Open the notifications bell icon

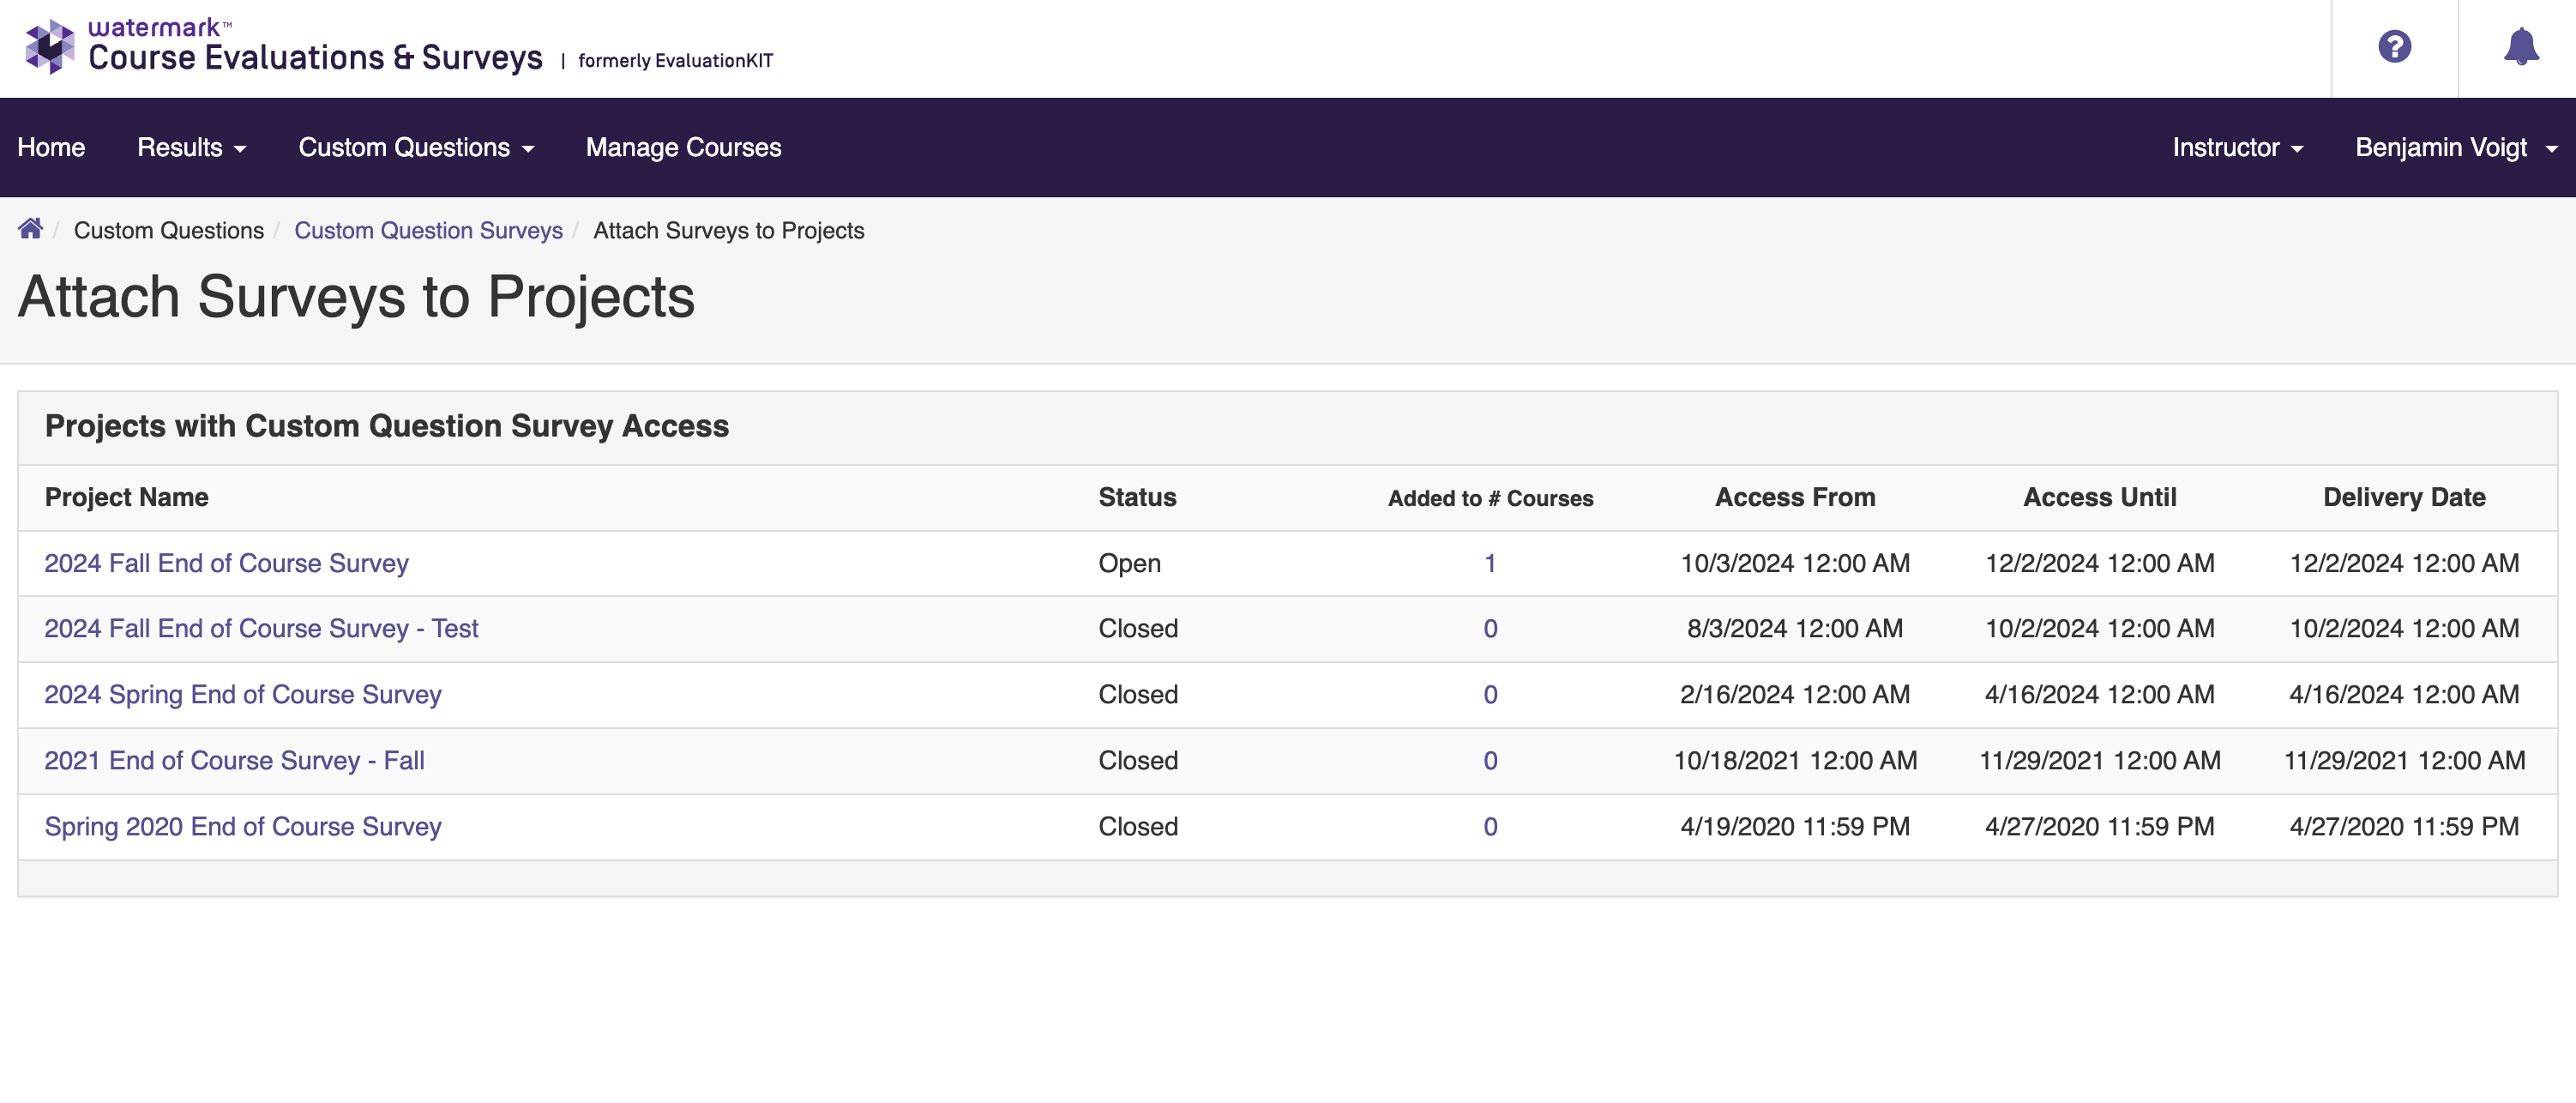coord(2520,47)
